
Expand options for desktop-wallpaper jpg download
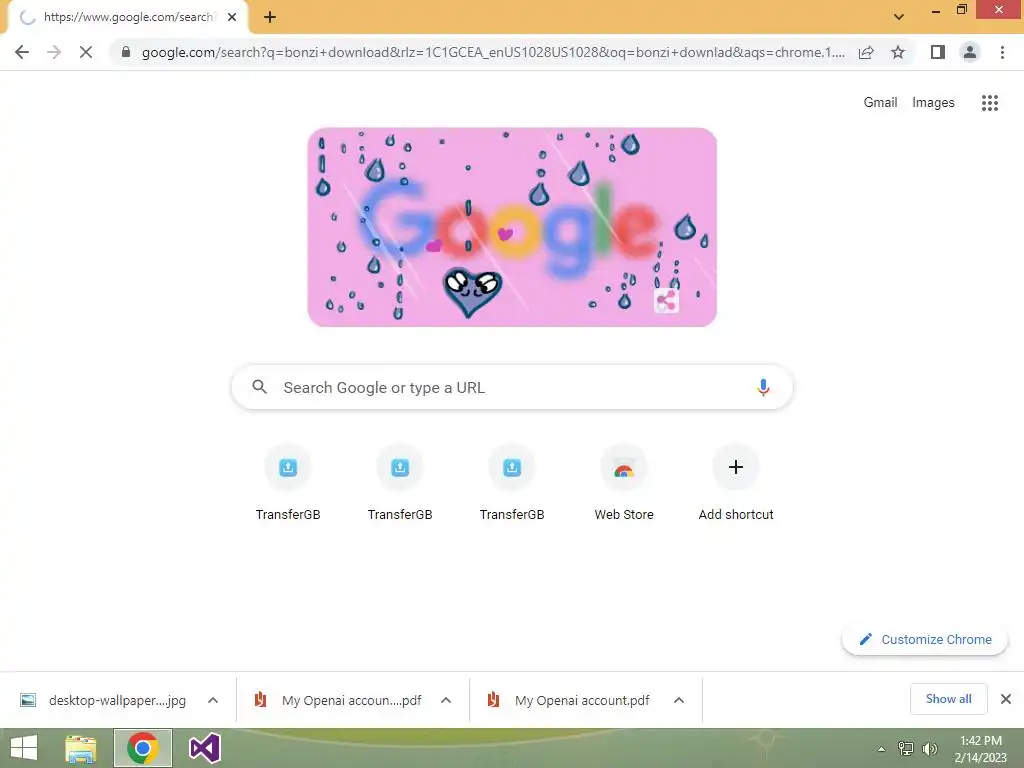click(213, 700)
